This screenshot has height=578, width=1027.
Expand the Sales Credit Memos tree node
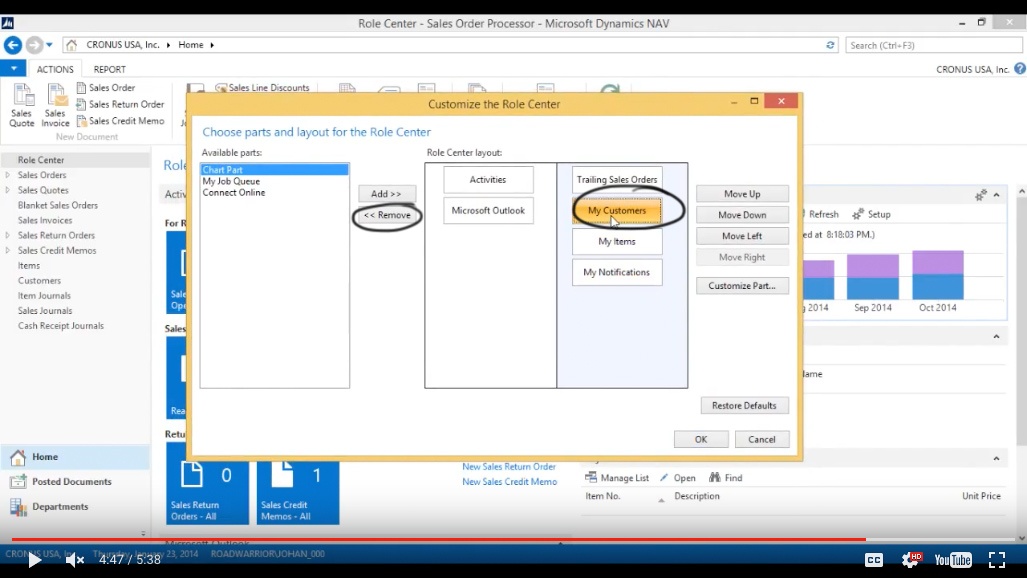8,250
